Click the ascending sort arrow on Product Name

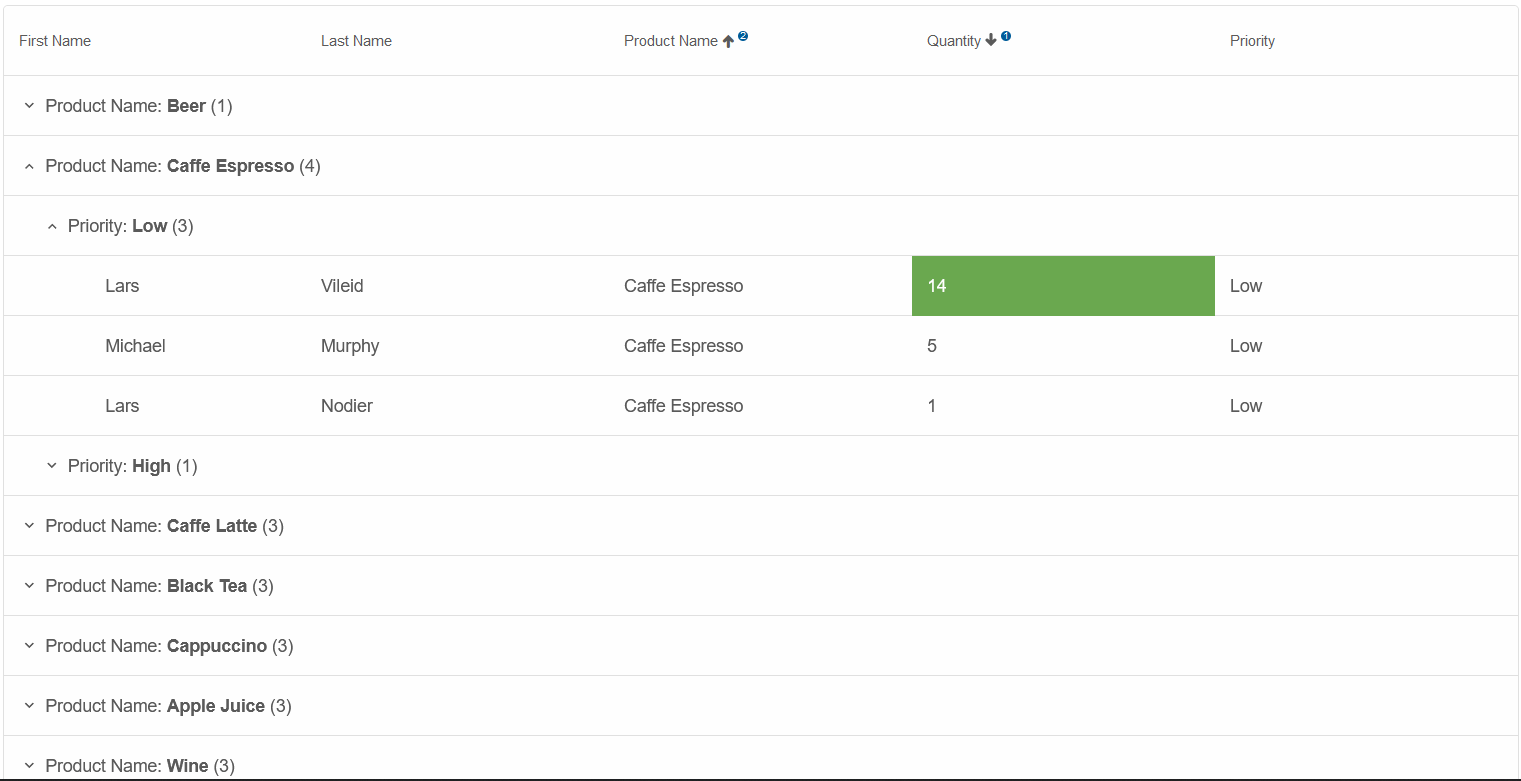tap(728, 41)
